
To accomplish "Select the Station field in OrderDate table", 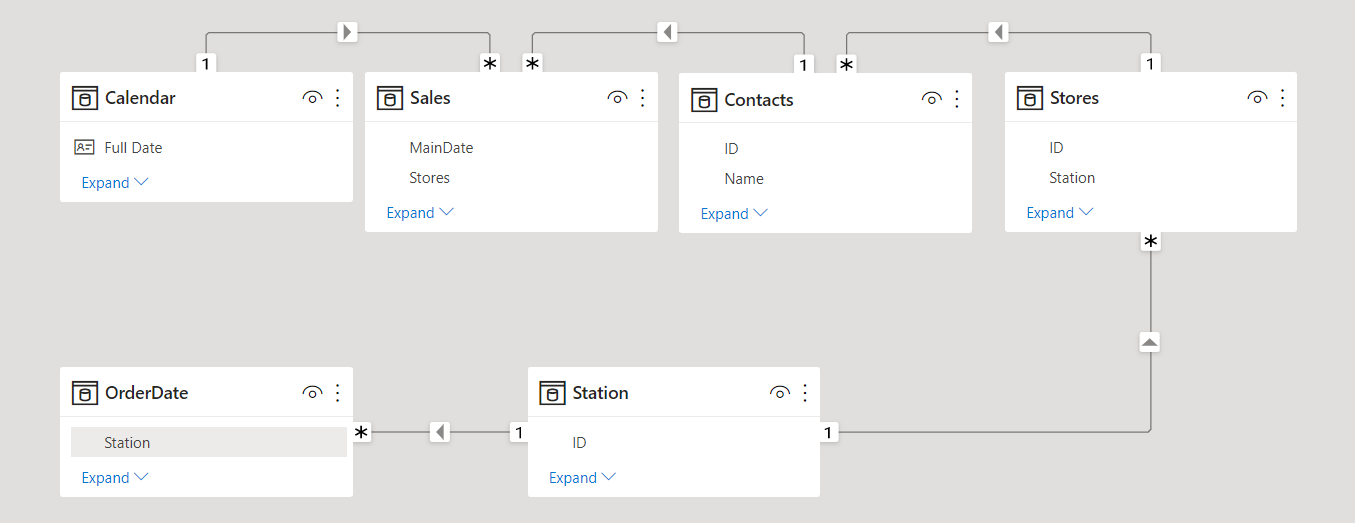I will click(x=209, y=442).
